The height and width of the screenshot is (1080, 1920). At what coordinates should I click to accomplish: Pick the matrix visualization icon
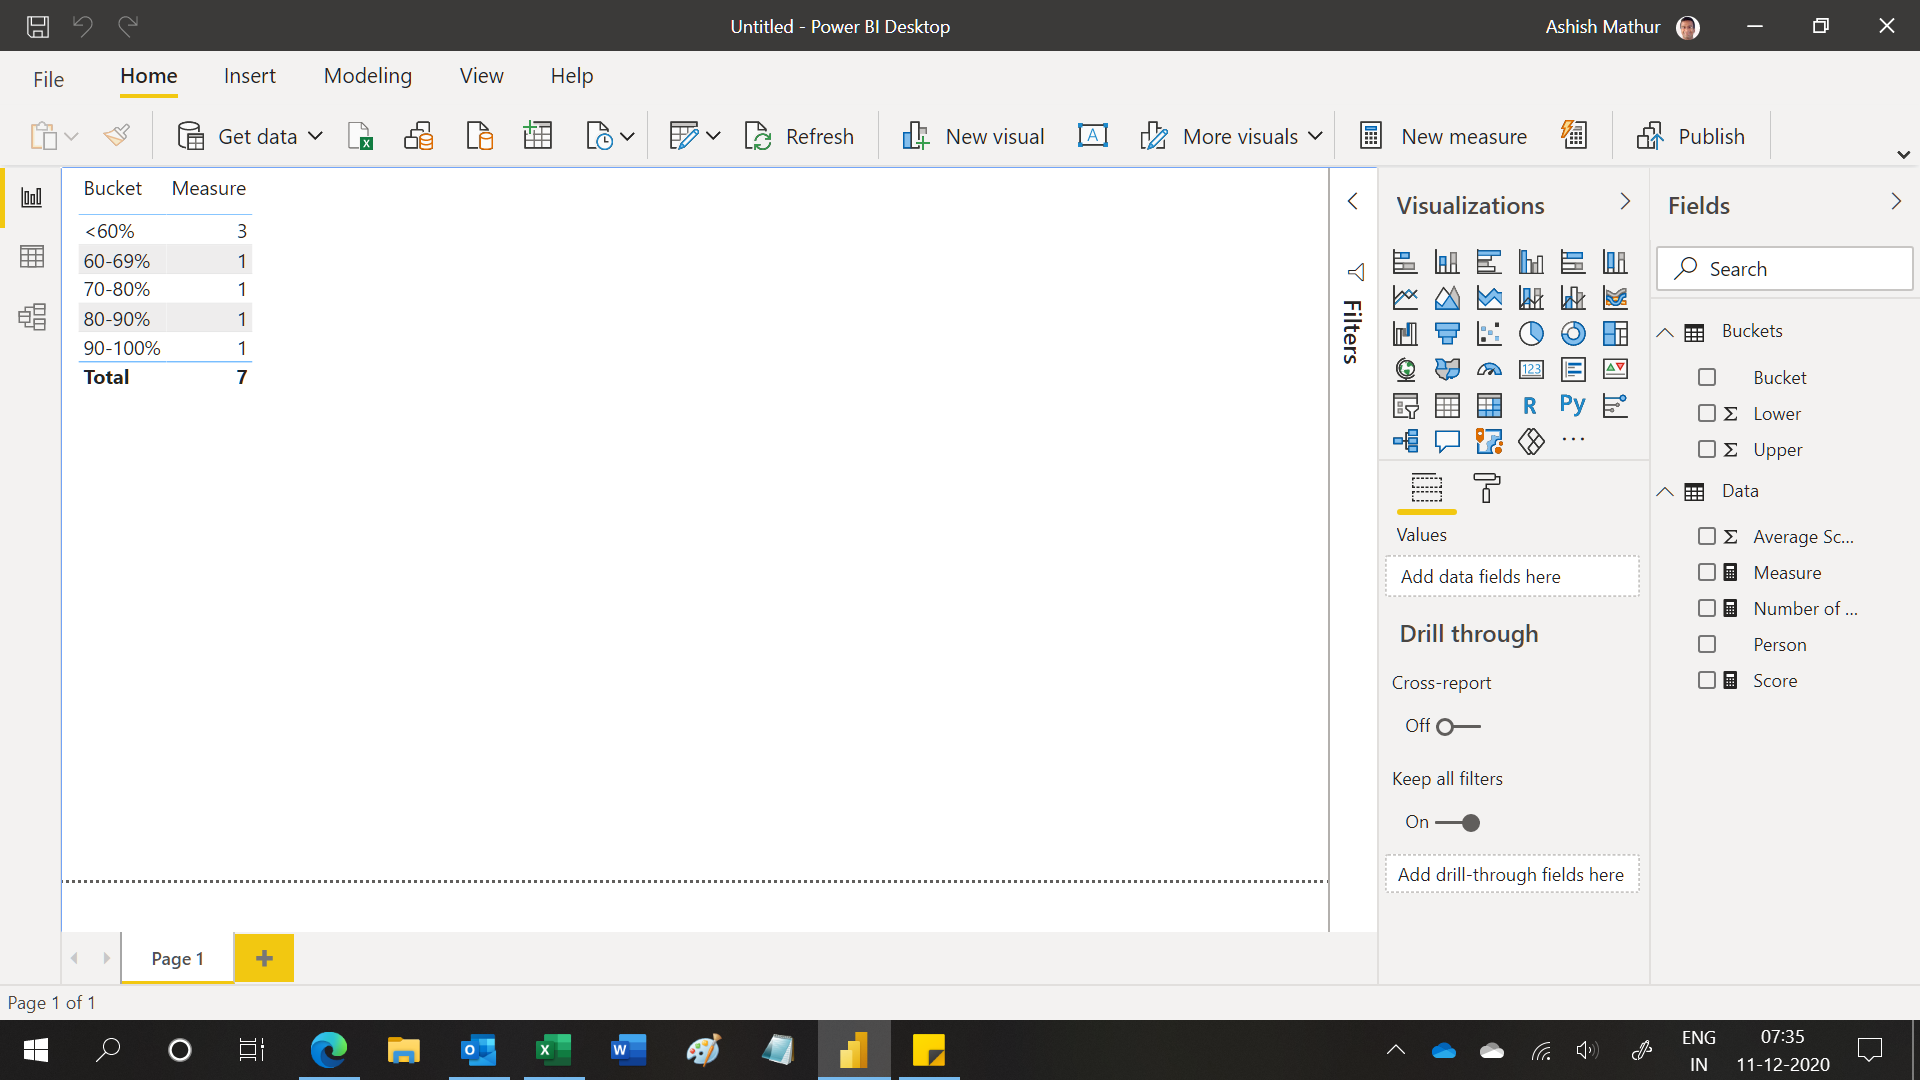point(1489,406)
